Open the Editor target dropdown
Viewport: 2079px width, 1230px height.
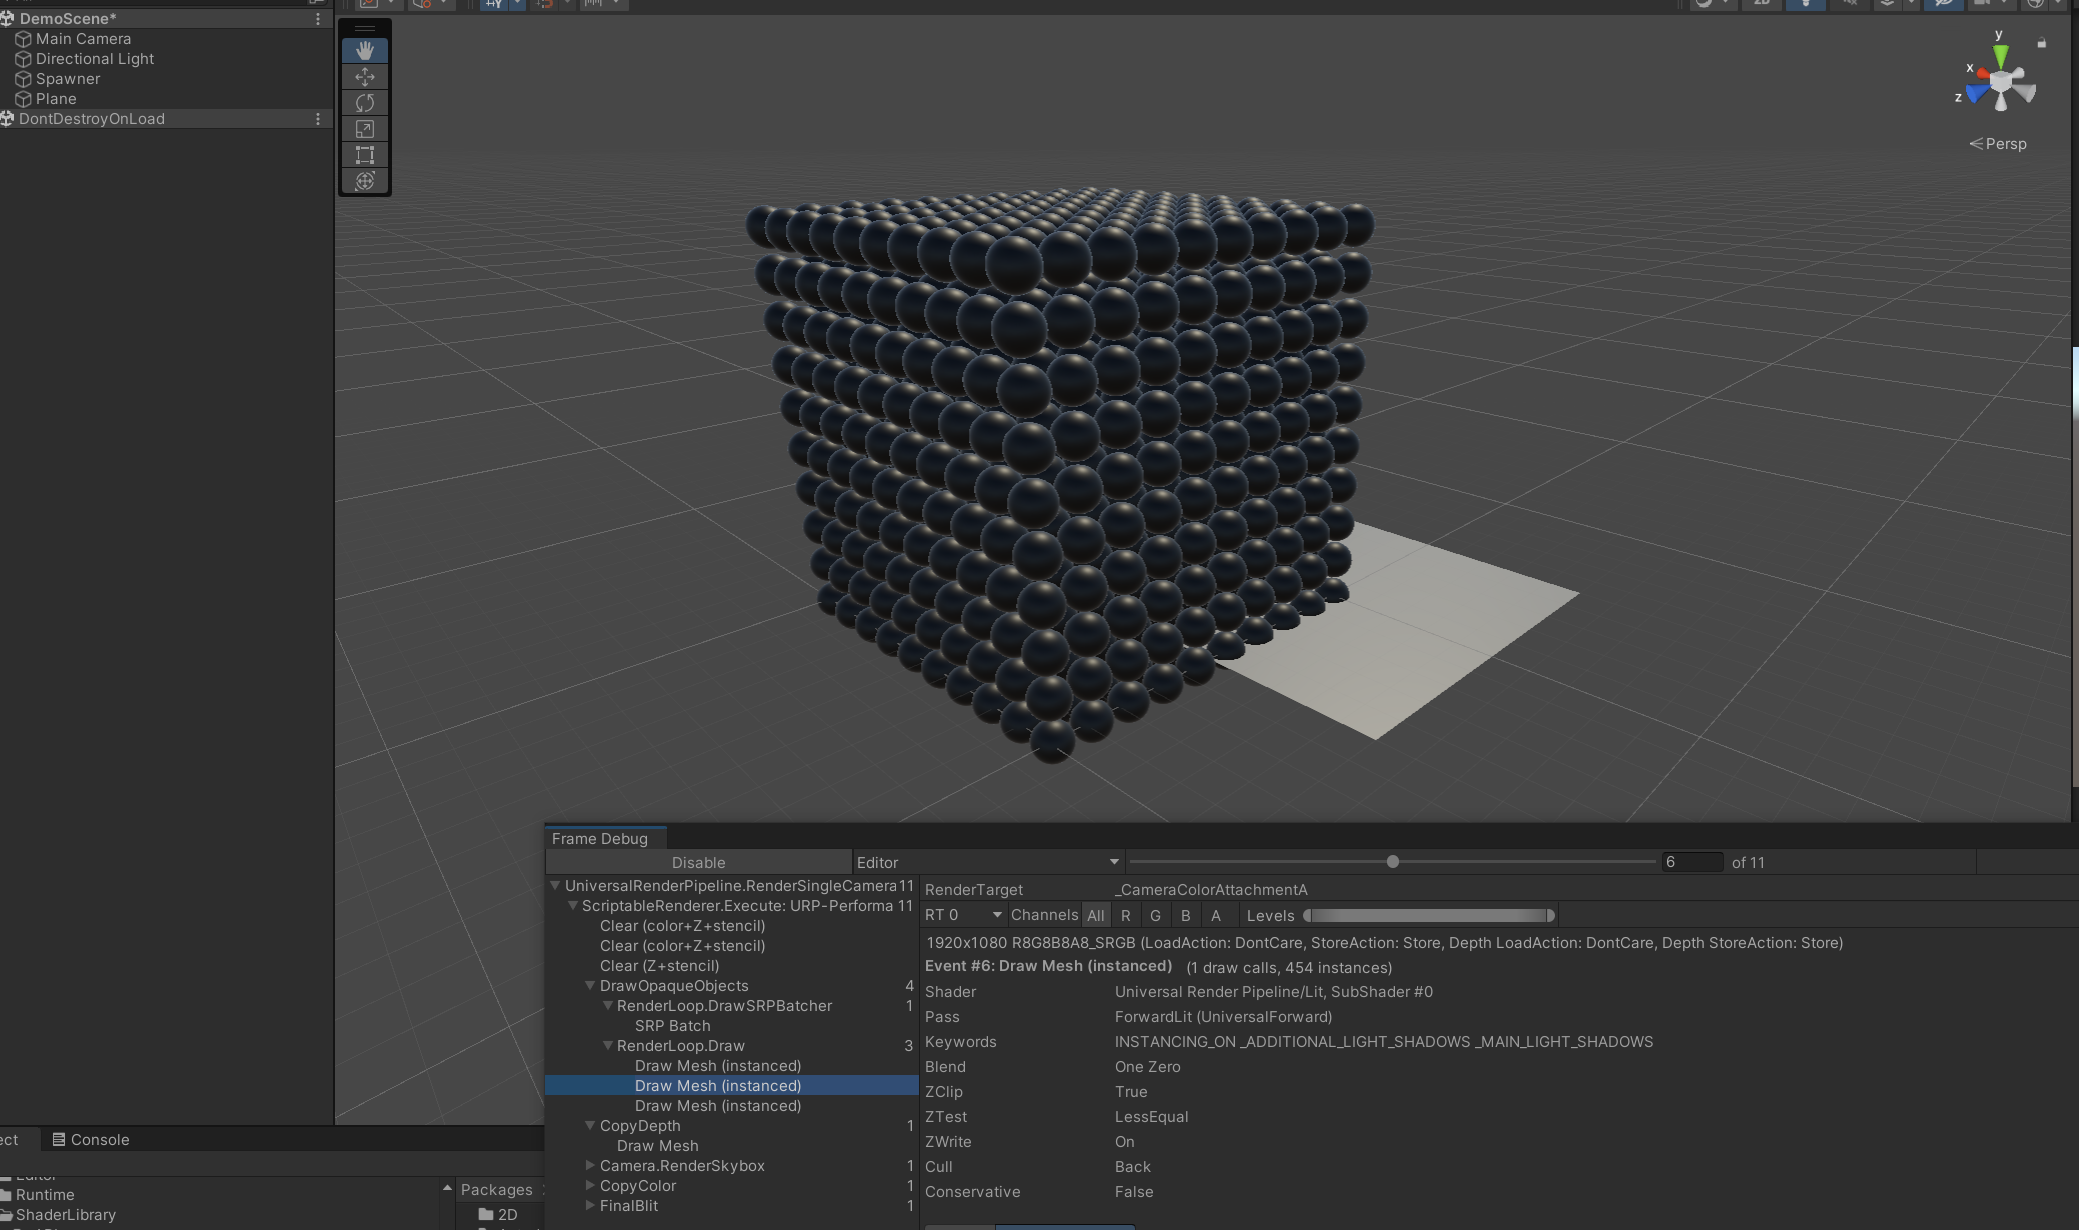986,861
